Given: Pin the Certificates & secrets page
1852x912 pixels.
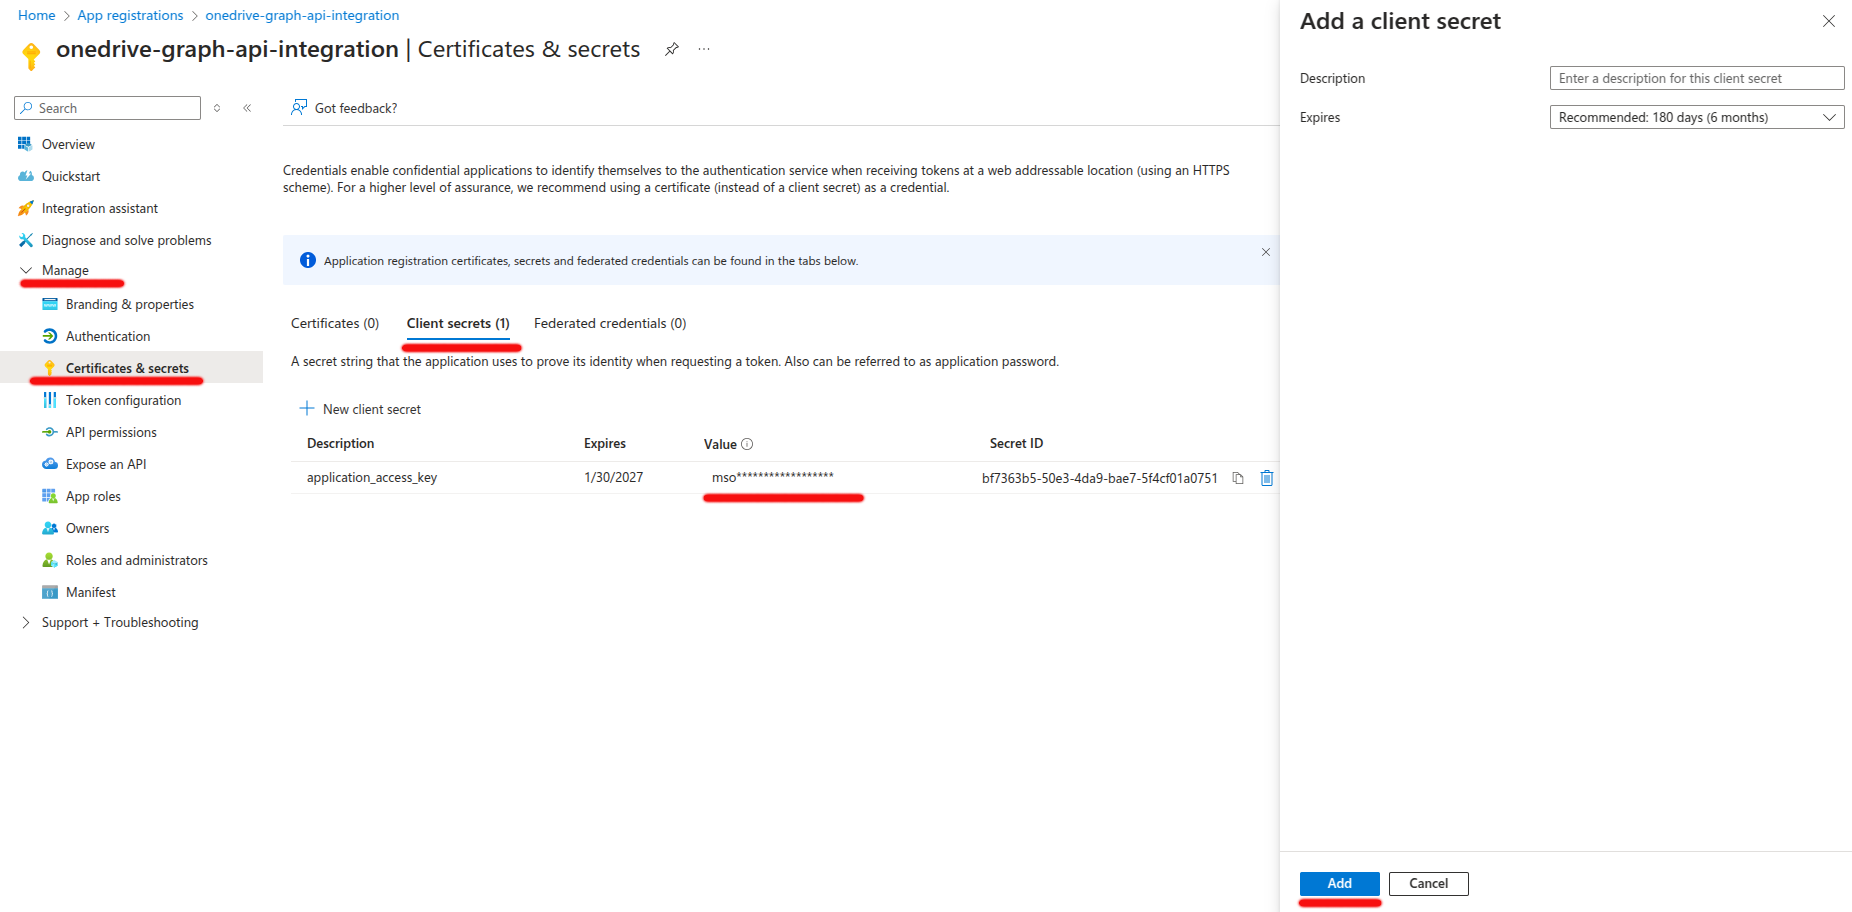Looking at the screenshot, I should [672, 49].
